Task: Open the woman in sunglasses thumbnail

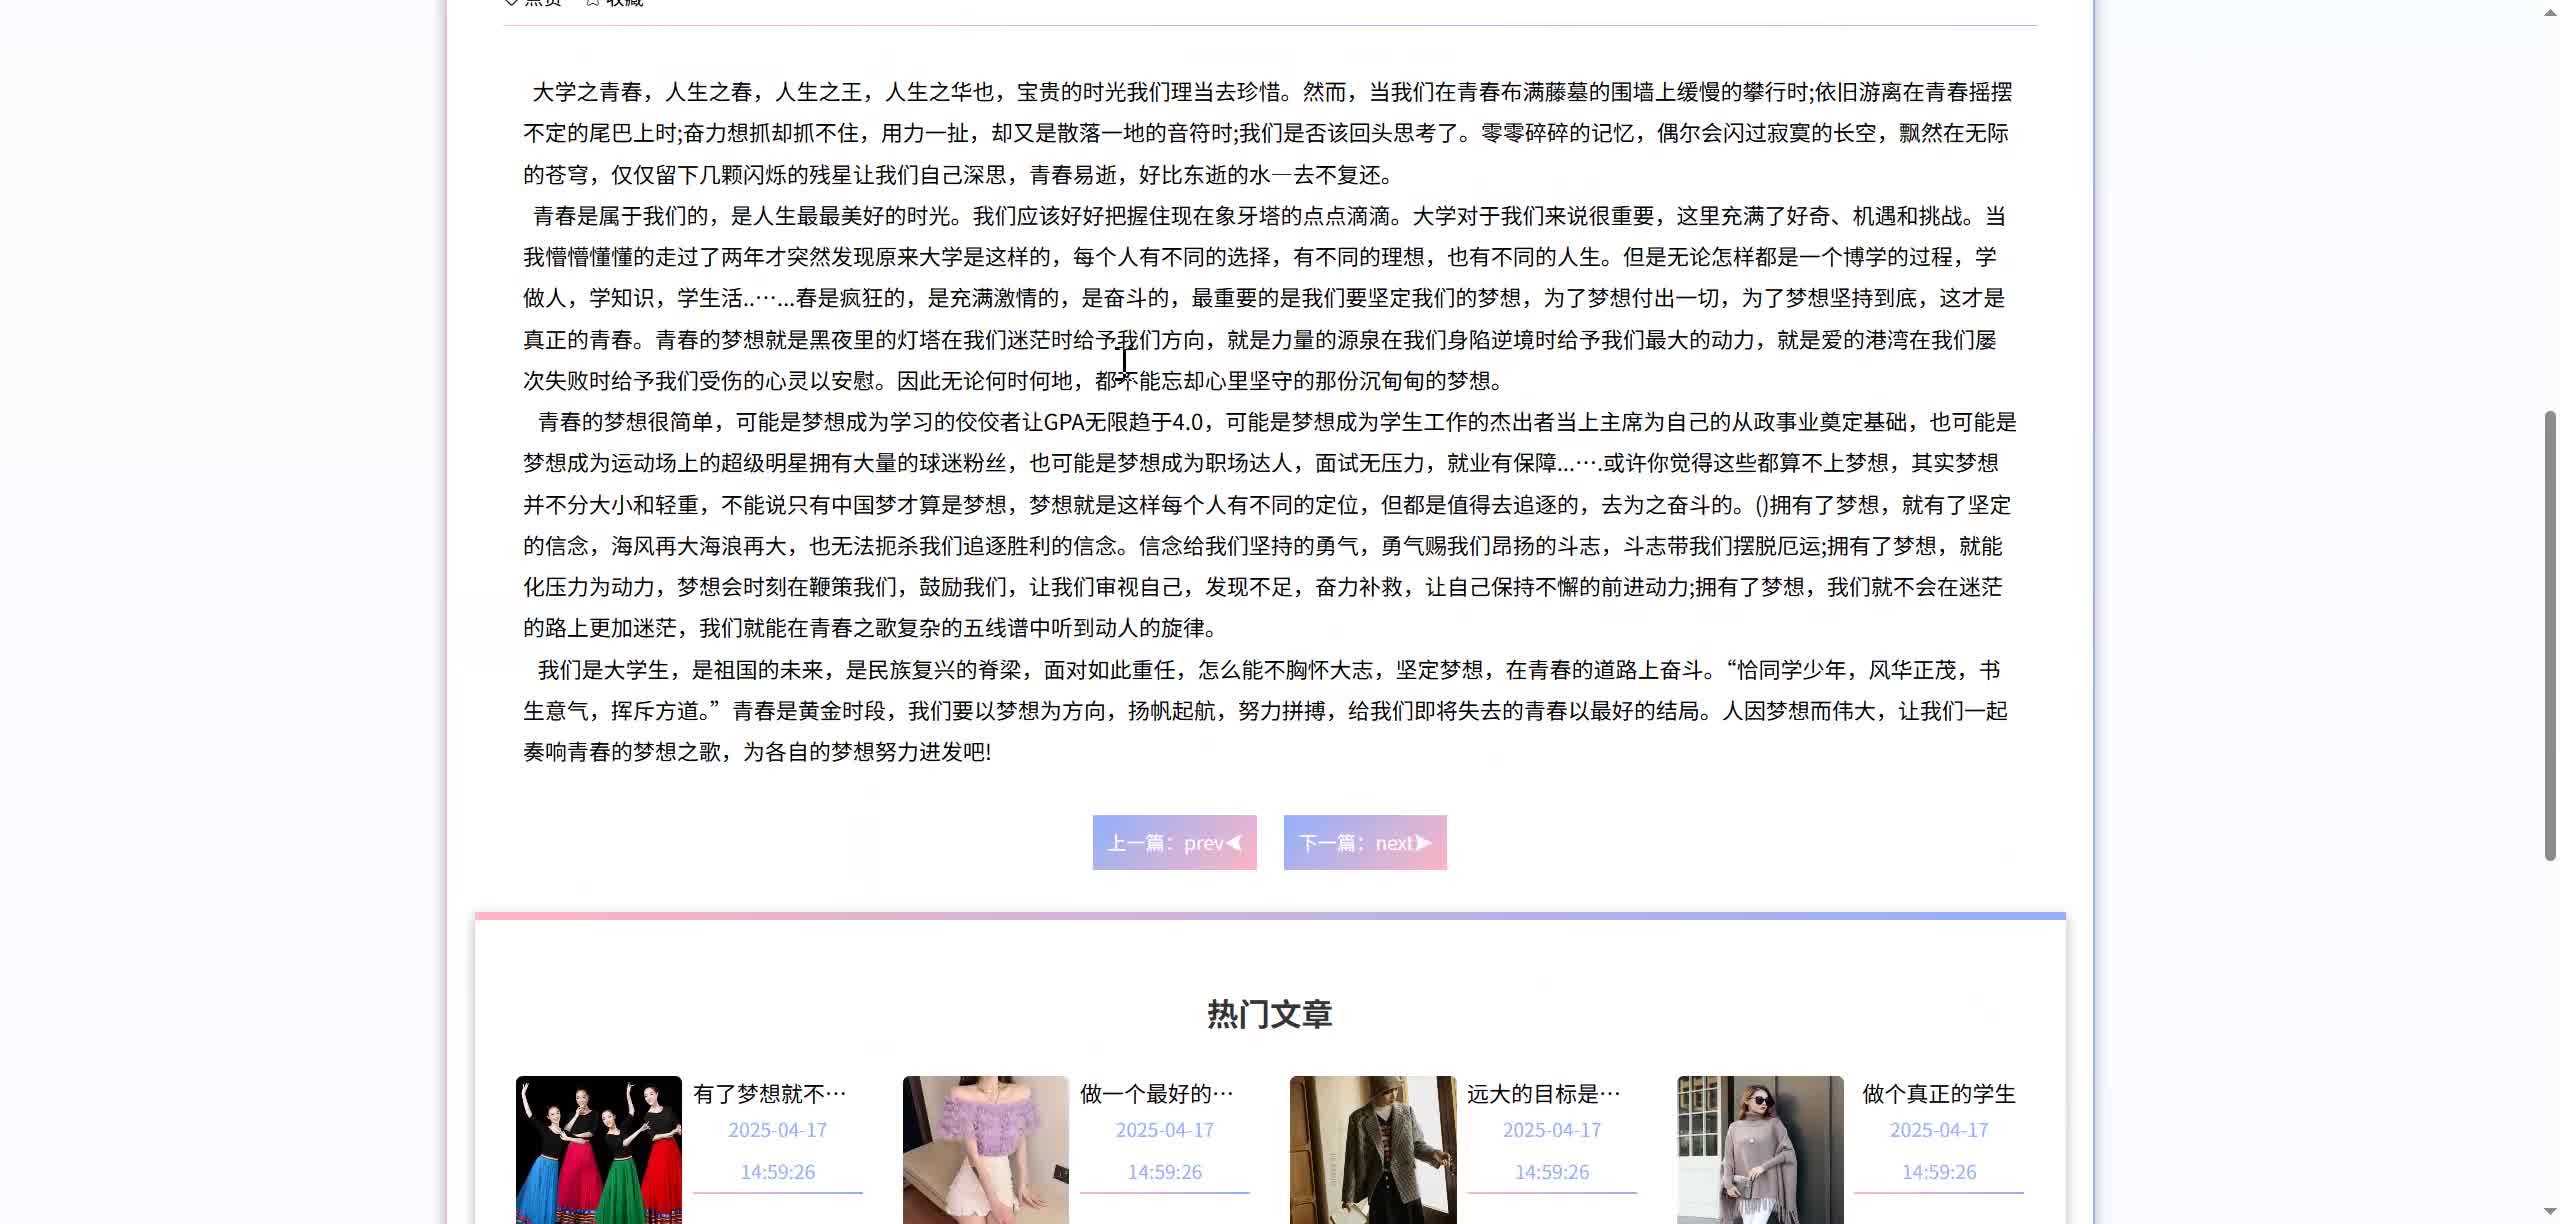Action: (x=1759, y=1150)
